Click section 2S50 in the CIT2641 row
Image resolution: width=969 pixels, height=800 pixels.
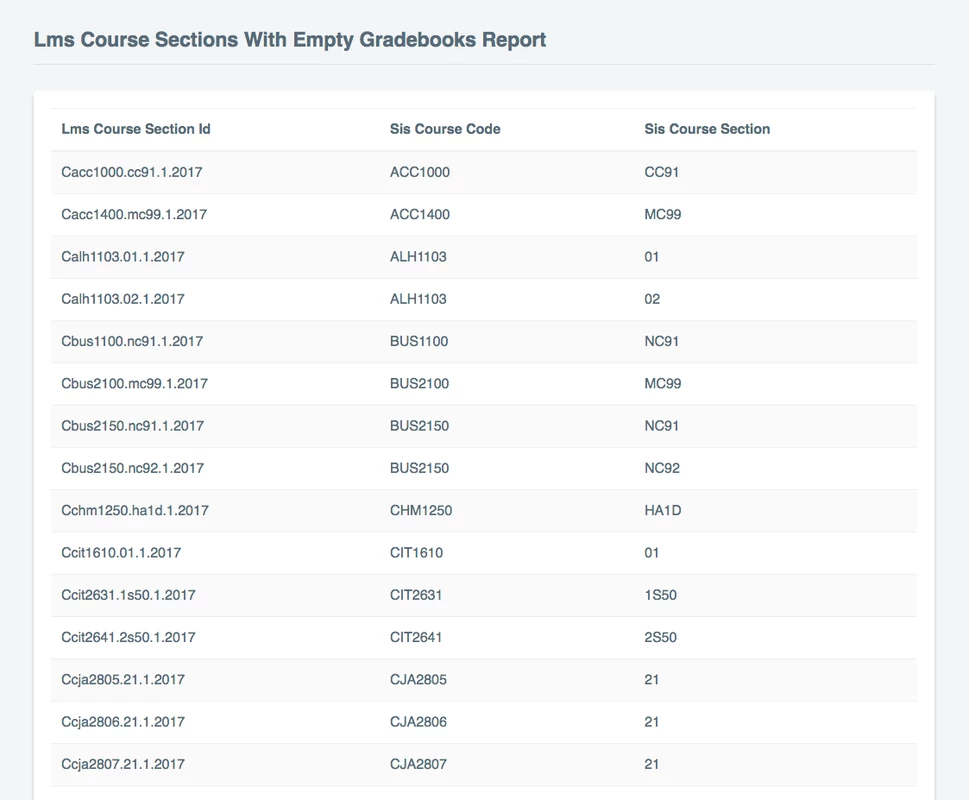click(661, 638)
